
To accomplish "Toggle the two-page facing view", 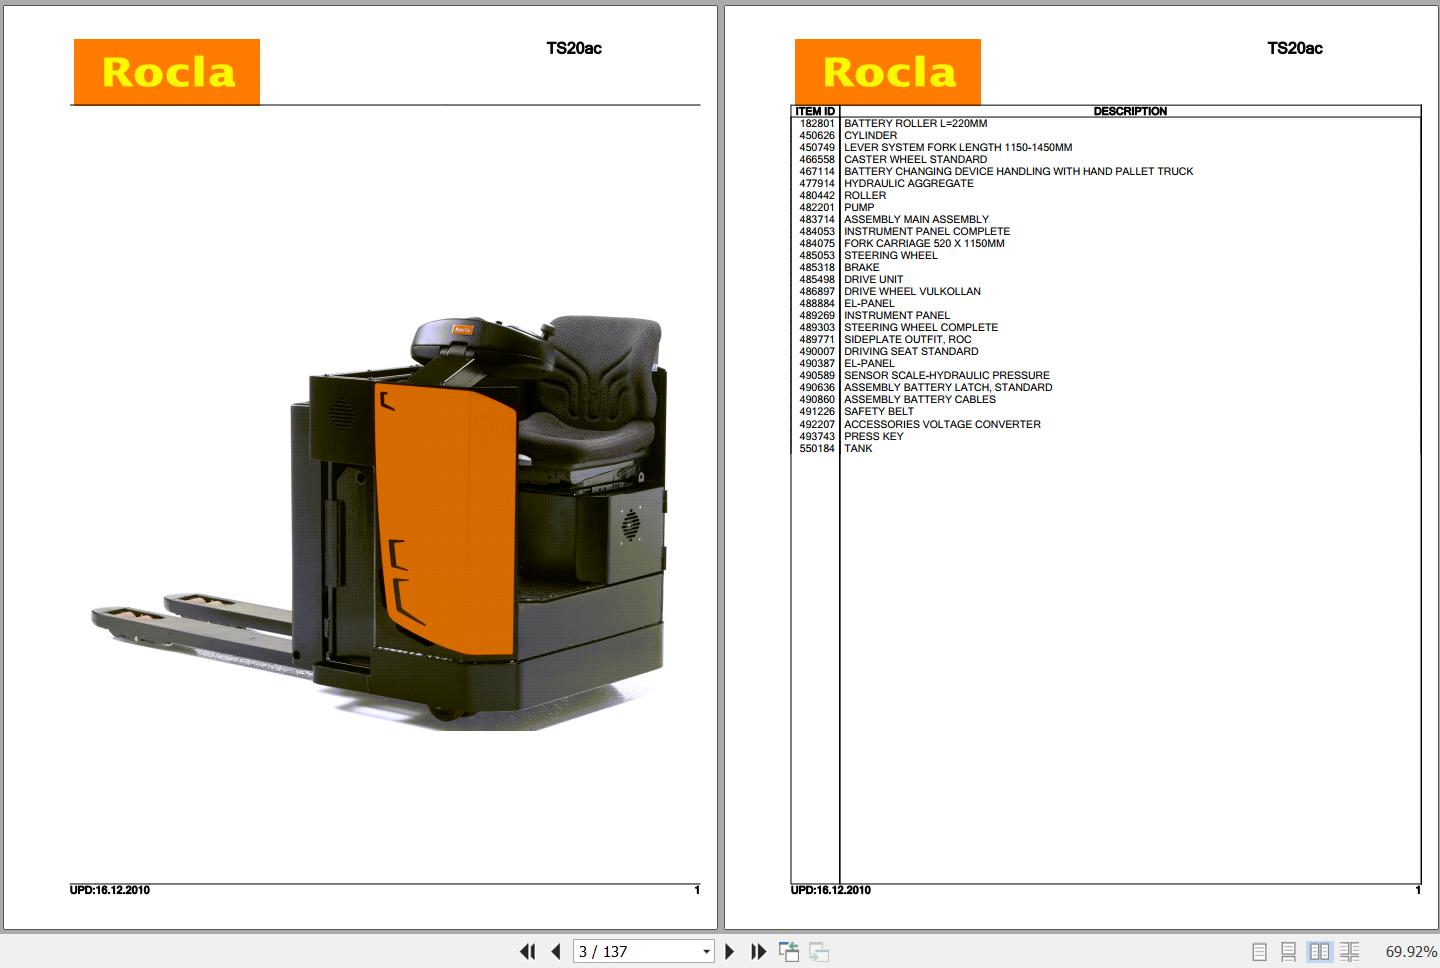I will pyautogui.click(x=1320, y=951).
